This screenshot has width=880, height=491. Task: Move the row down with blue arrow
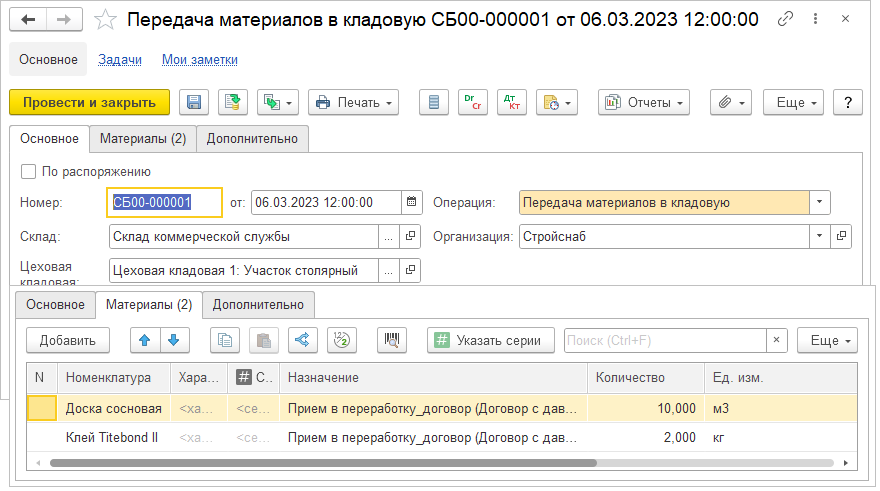click(x=174, y=340)
